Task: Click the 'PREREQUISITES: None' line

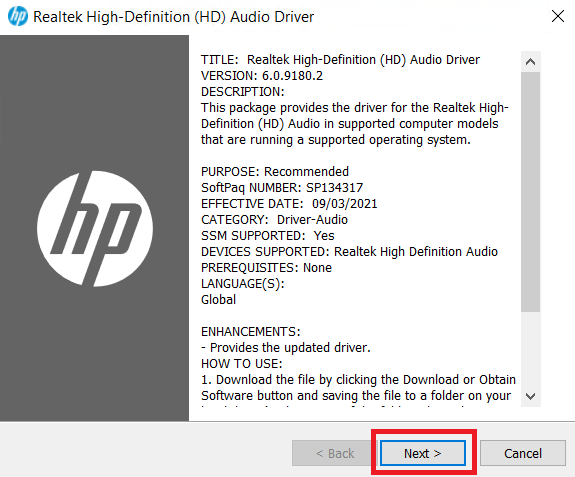Action: click(266, 268)
